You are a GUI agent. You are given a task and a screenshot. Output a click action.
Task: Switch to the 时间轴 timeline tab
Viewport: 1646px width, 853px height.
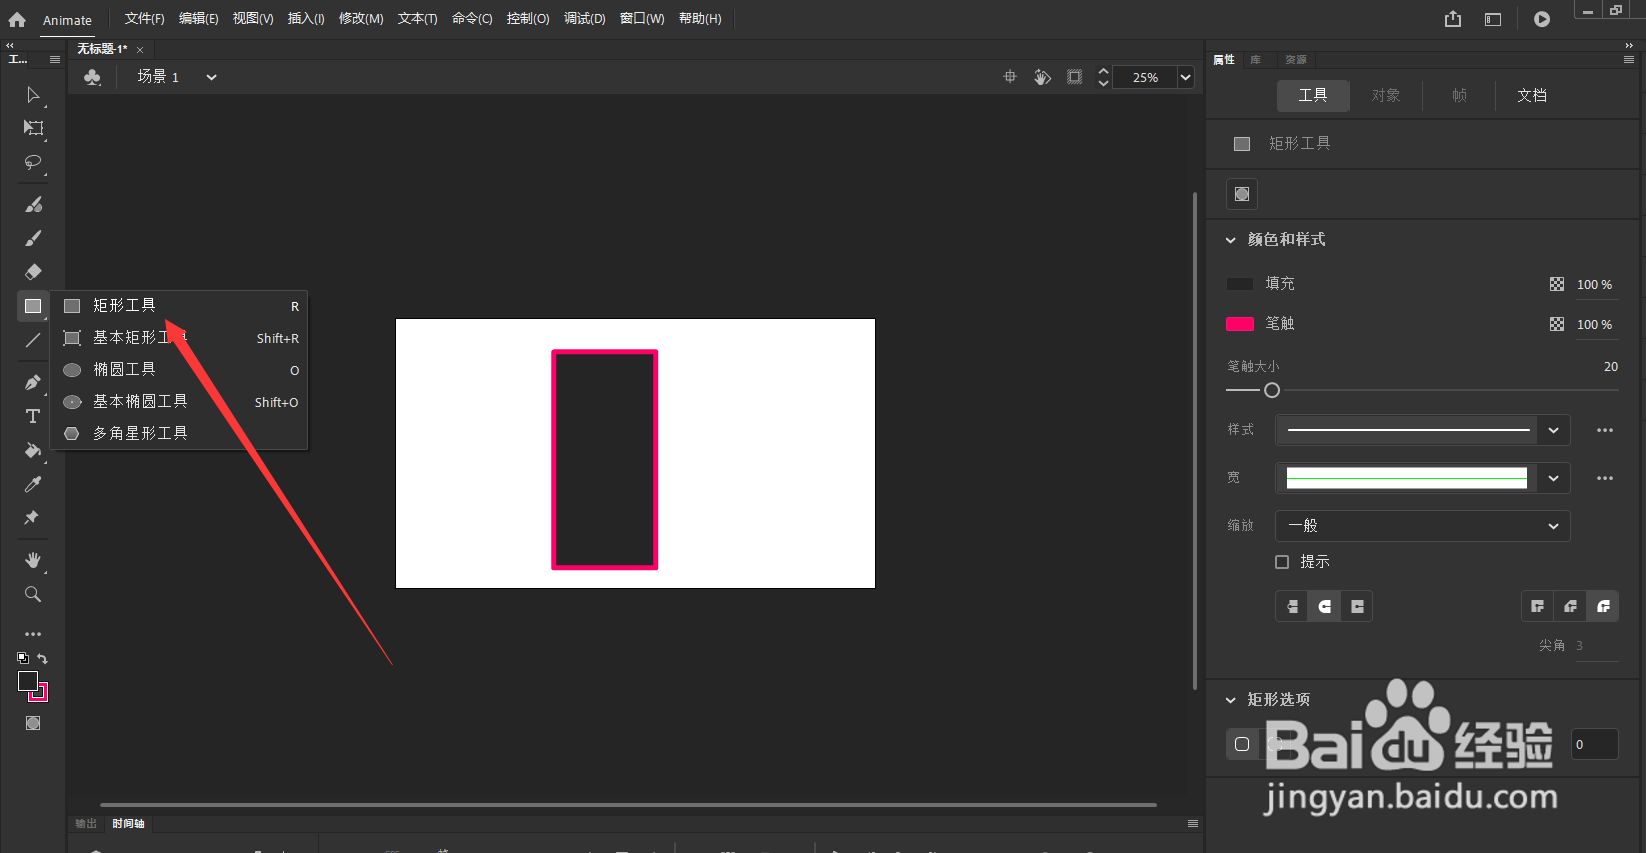(x=128, y=824)
